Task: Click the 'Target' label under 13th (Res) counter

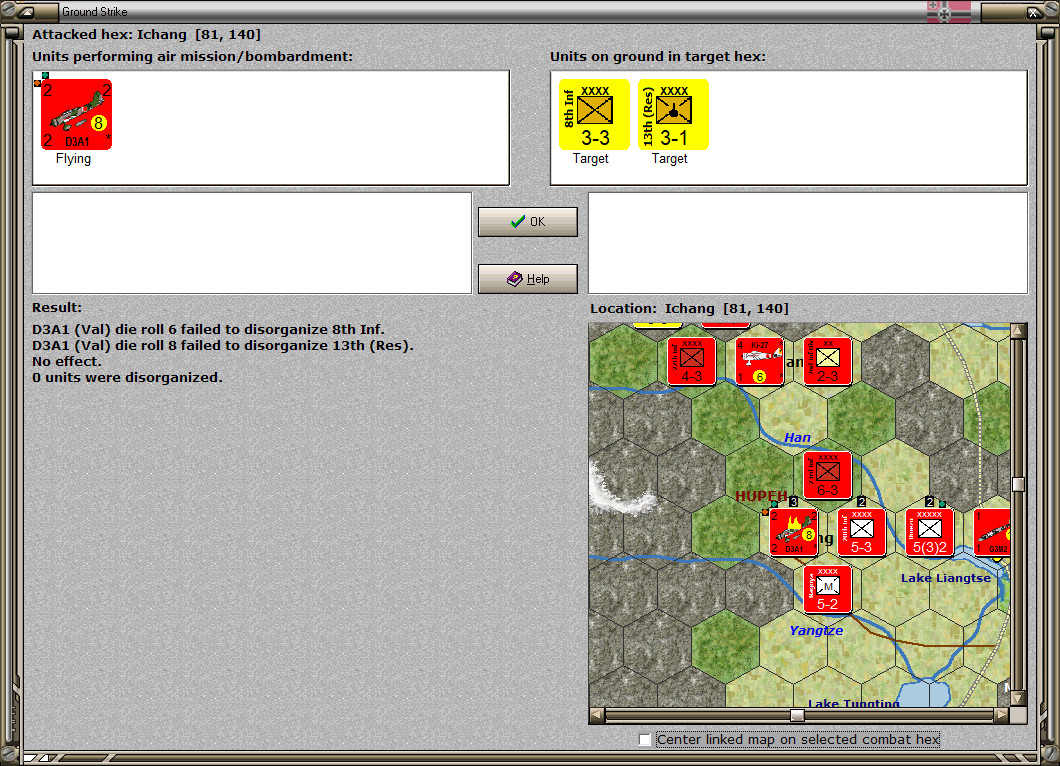Action: (x=669, y=158)
